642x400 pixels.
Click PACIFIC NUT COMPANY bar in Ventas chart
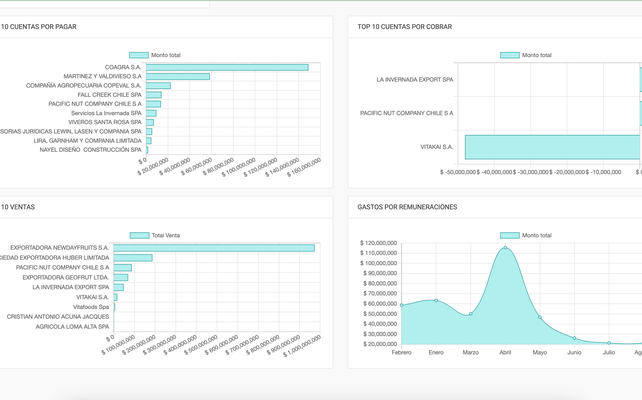(122, 268)
